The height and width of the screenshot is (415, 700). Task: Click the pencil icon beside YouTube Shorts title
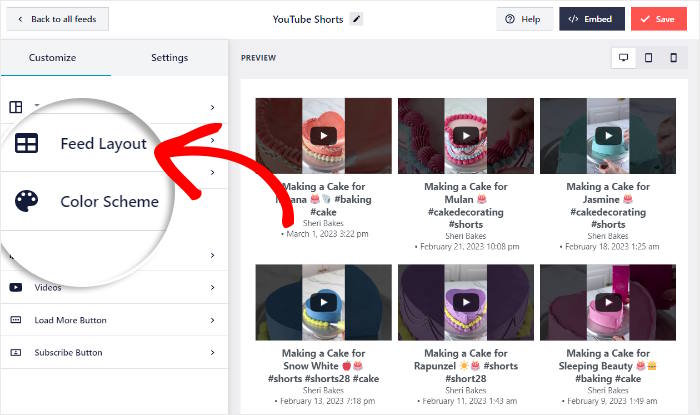click(356, 19)
